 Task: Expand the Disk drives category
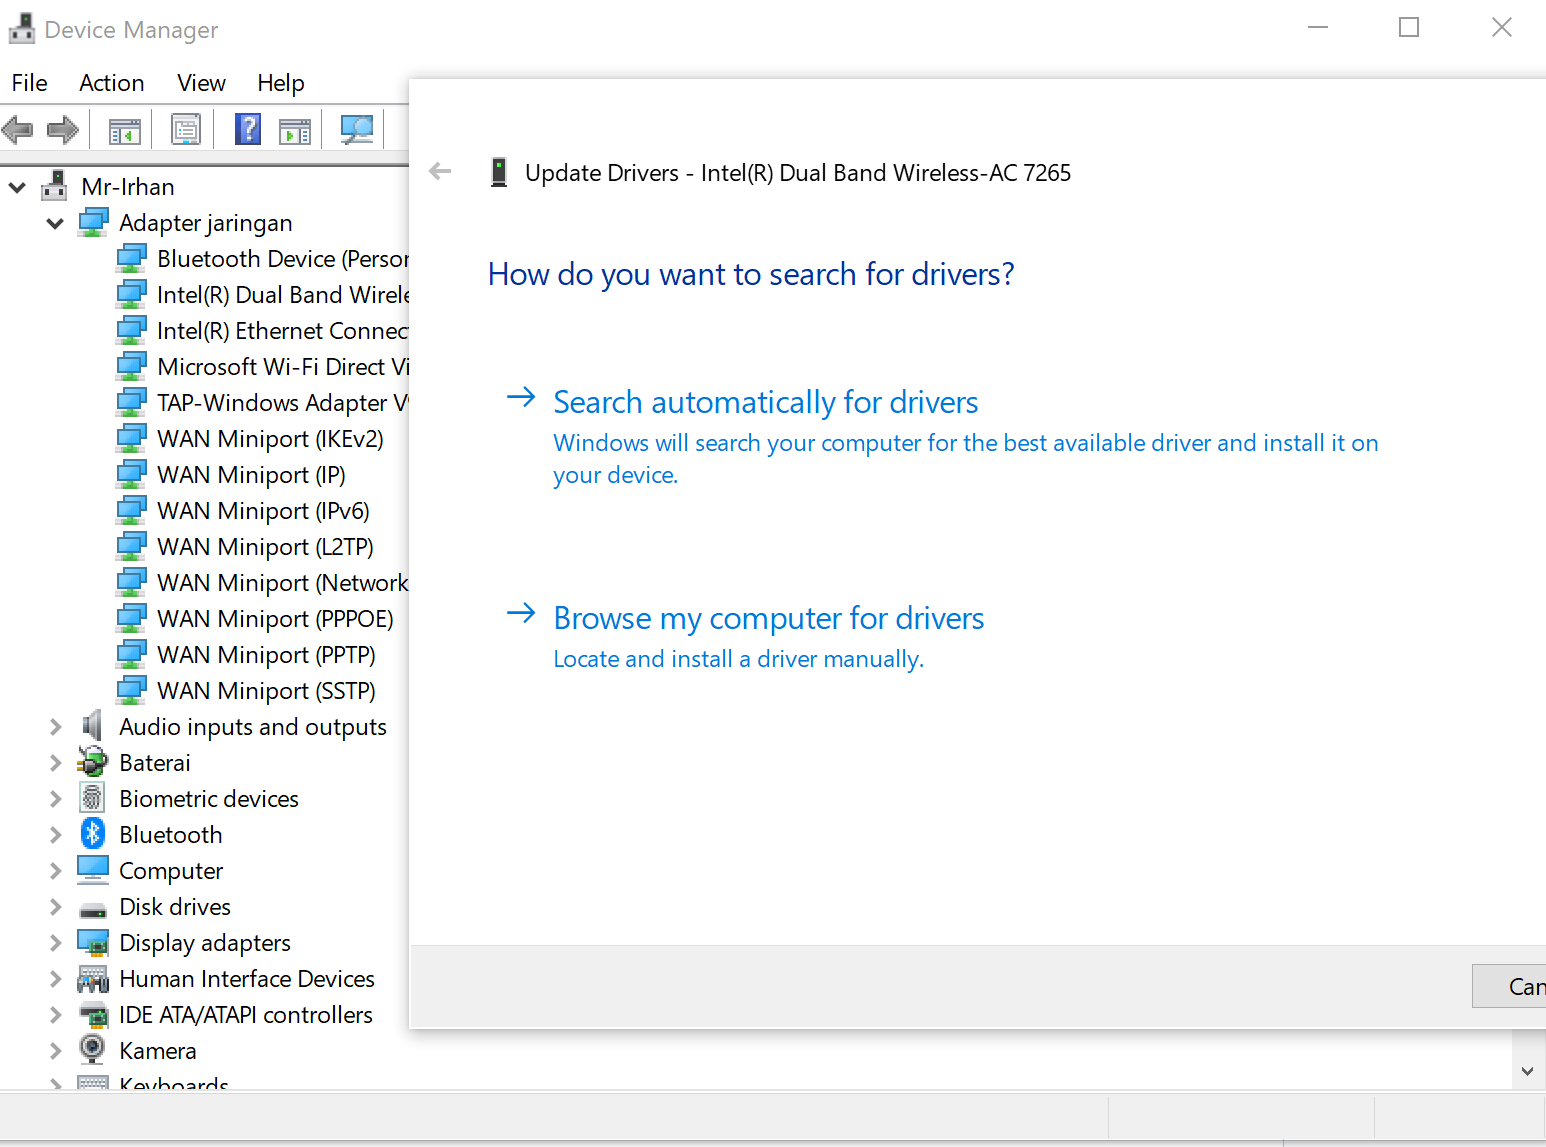click(56, 907)
